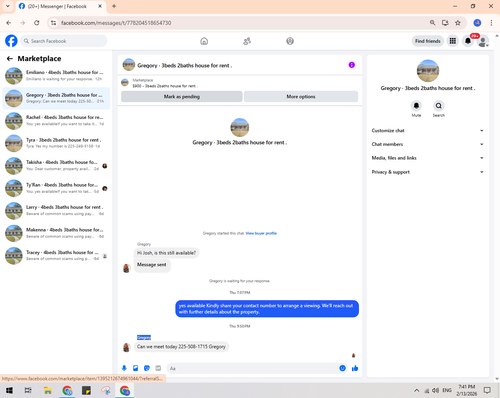Viewport: 500px width, 398px height.
Task: Open Emiliano's 4beds 3baths conversation
Action: (x=56, y=76)
